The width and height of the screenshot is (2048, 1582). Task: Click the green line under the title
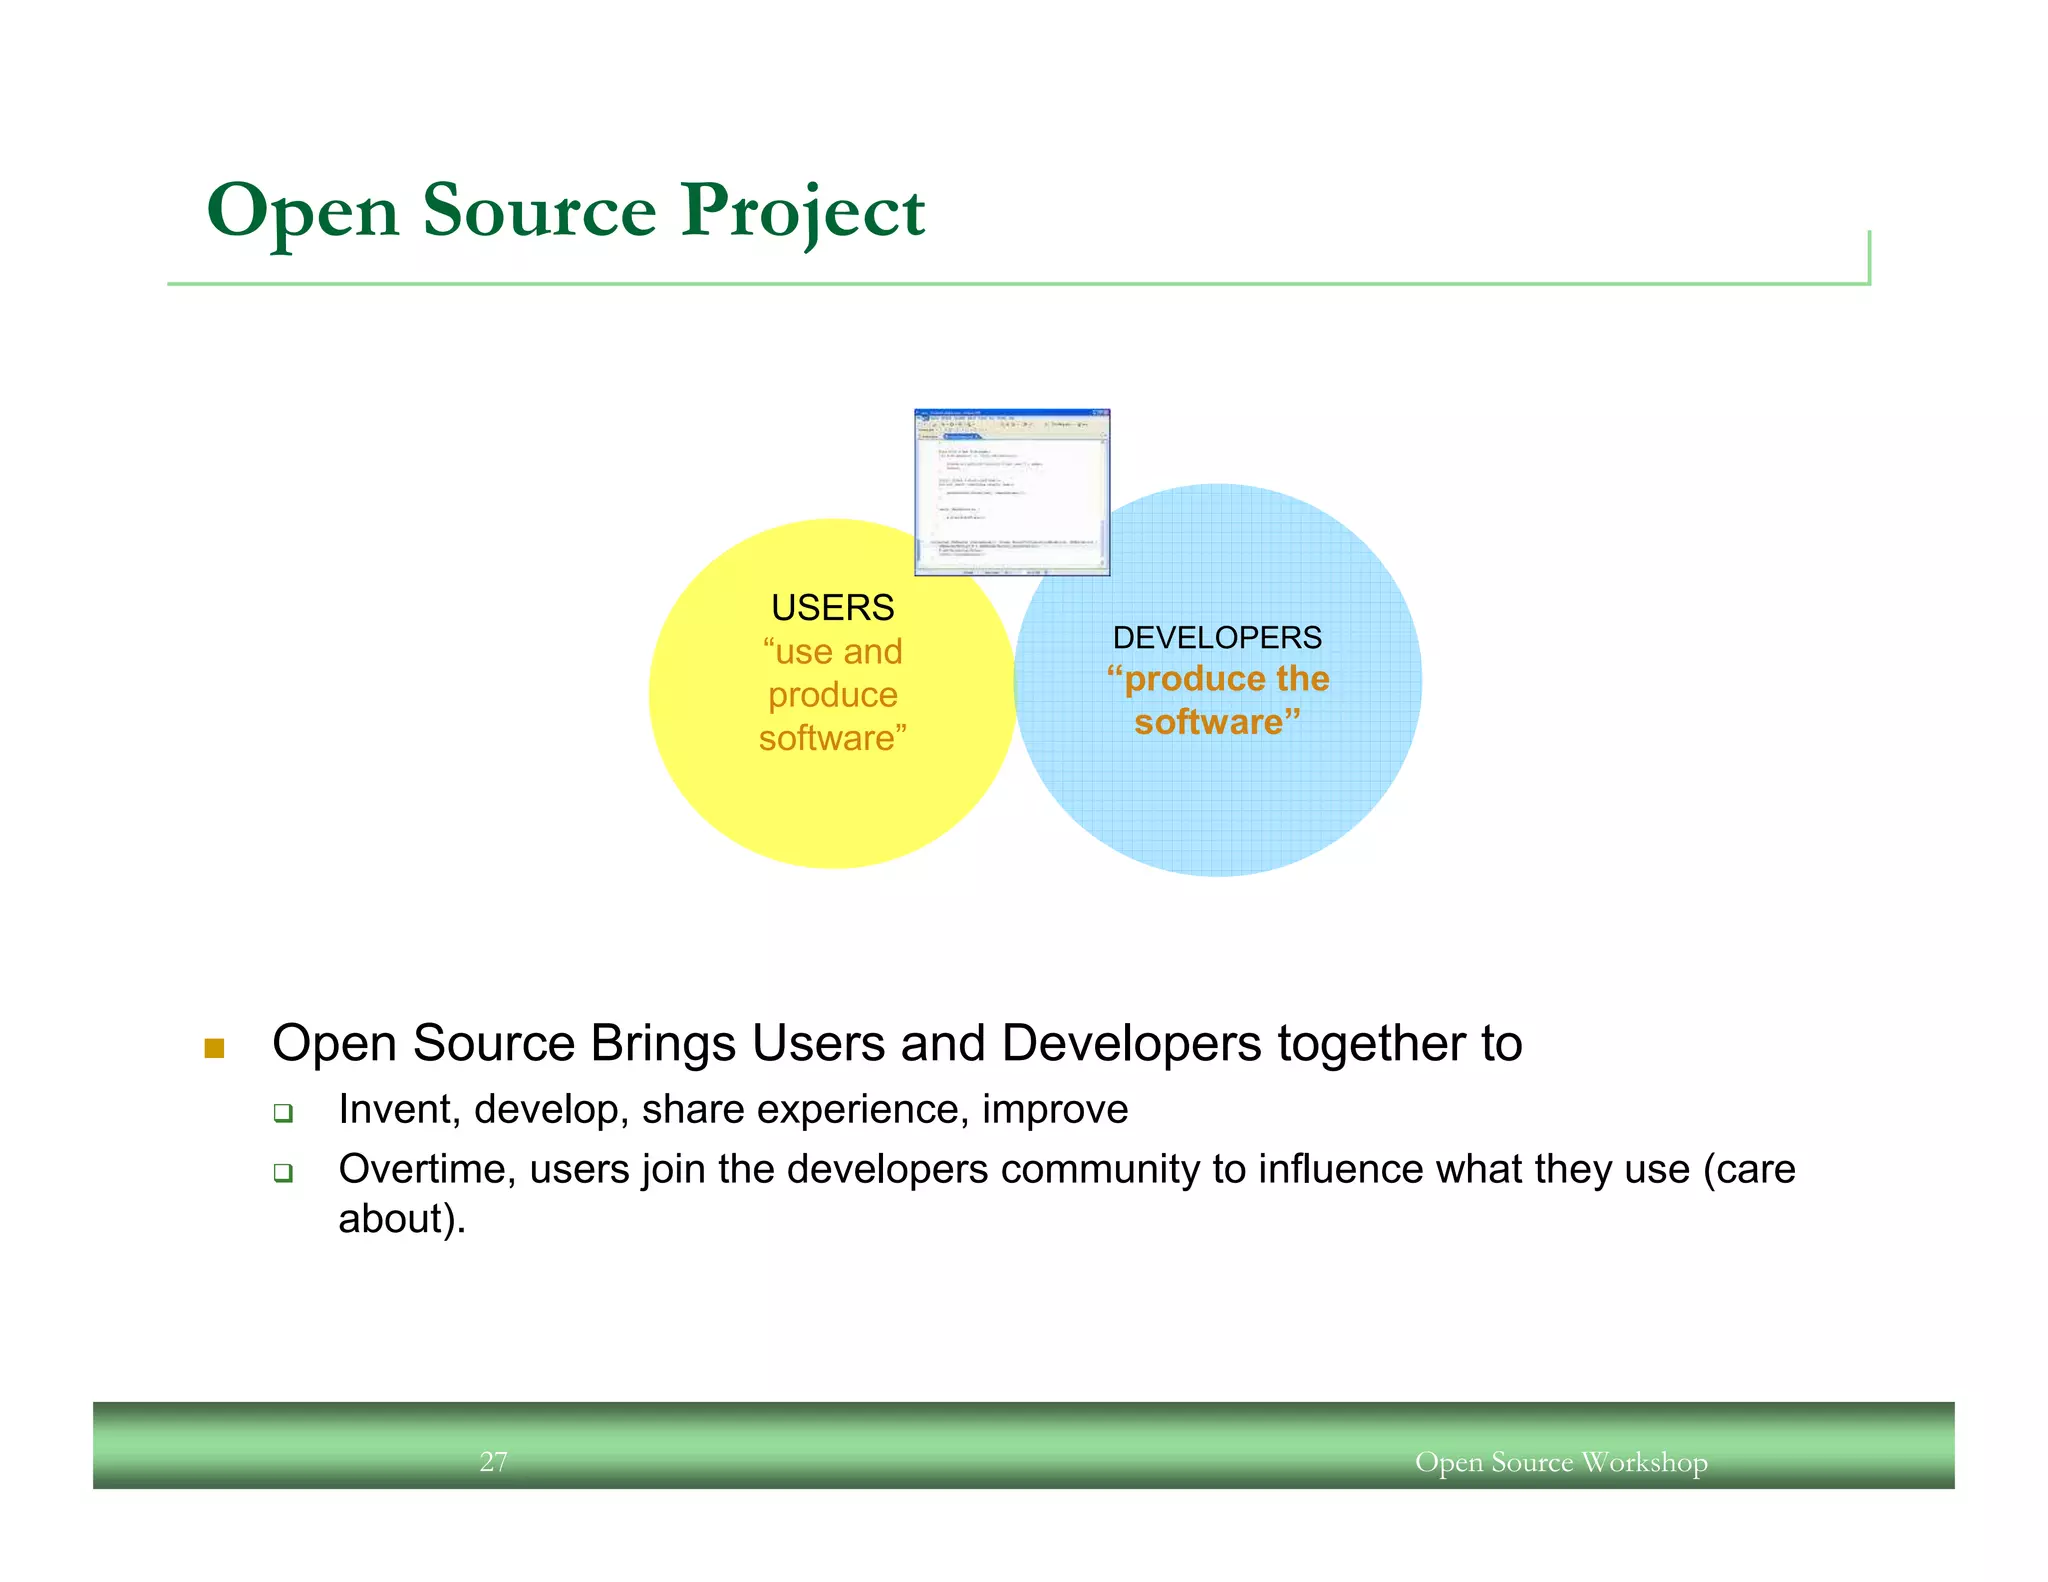[x=1000, y=284]
